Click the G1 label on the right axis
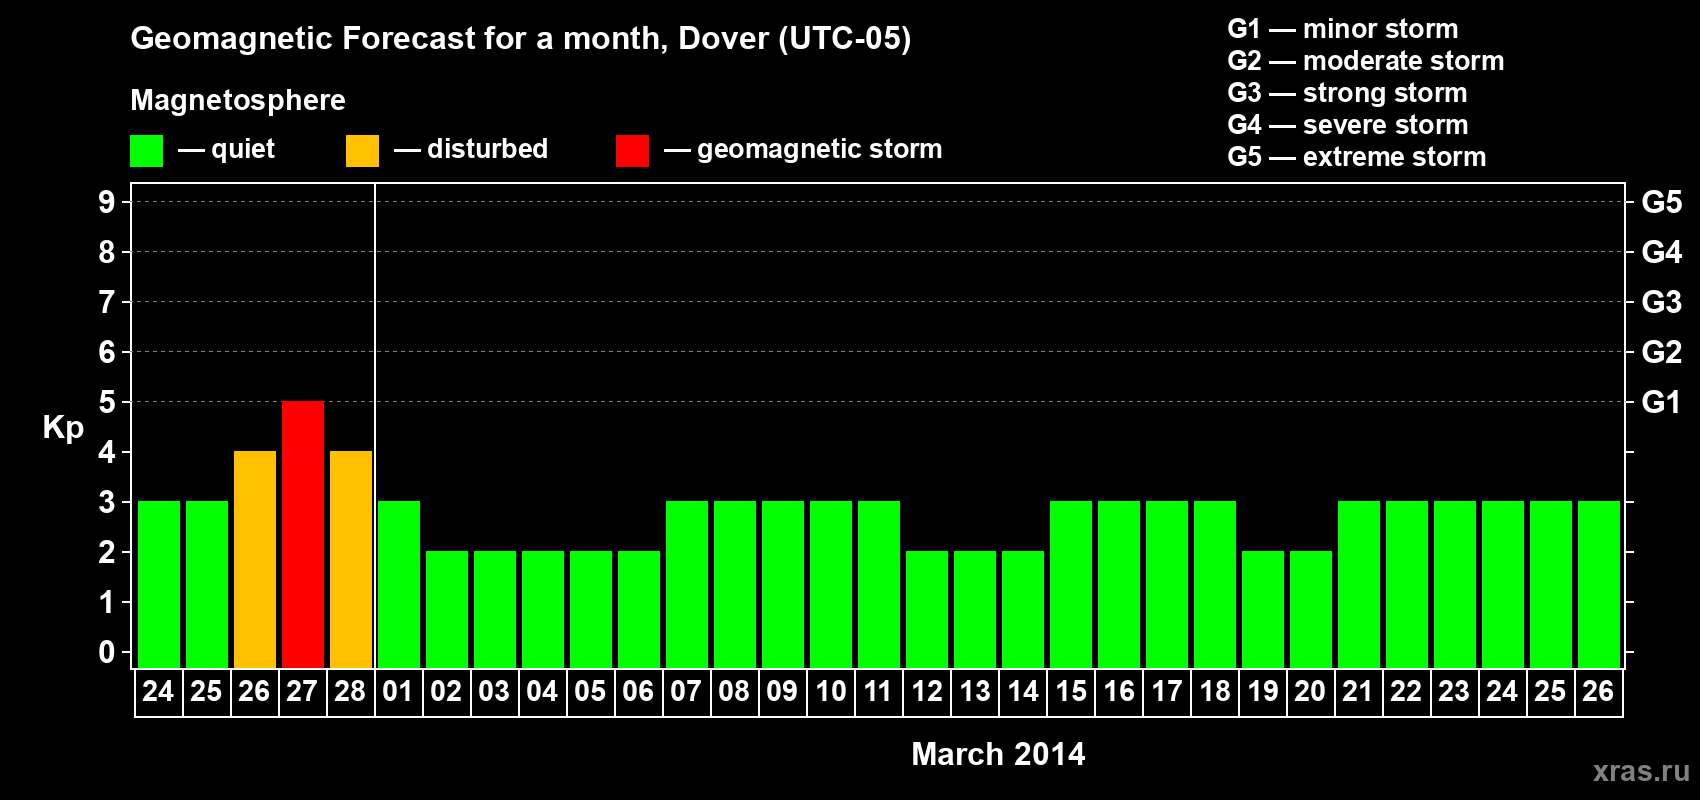This screenshot has width=1700, height=800. 1662,402
